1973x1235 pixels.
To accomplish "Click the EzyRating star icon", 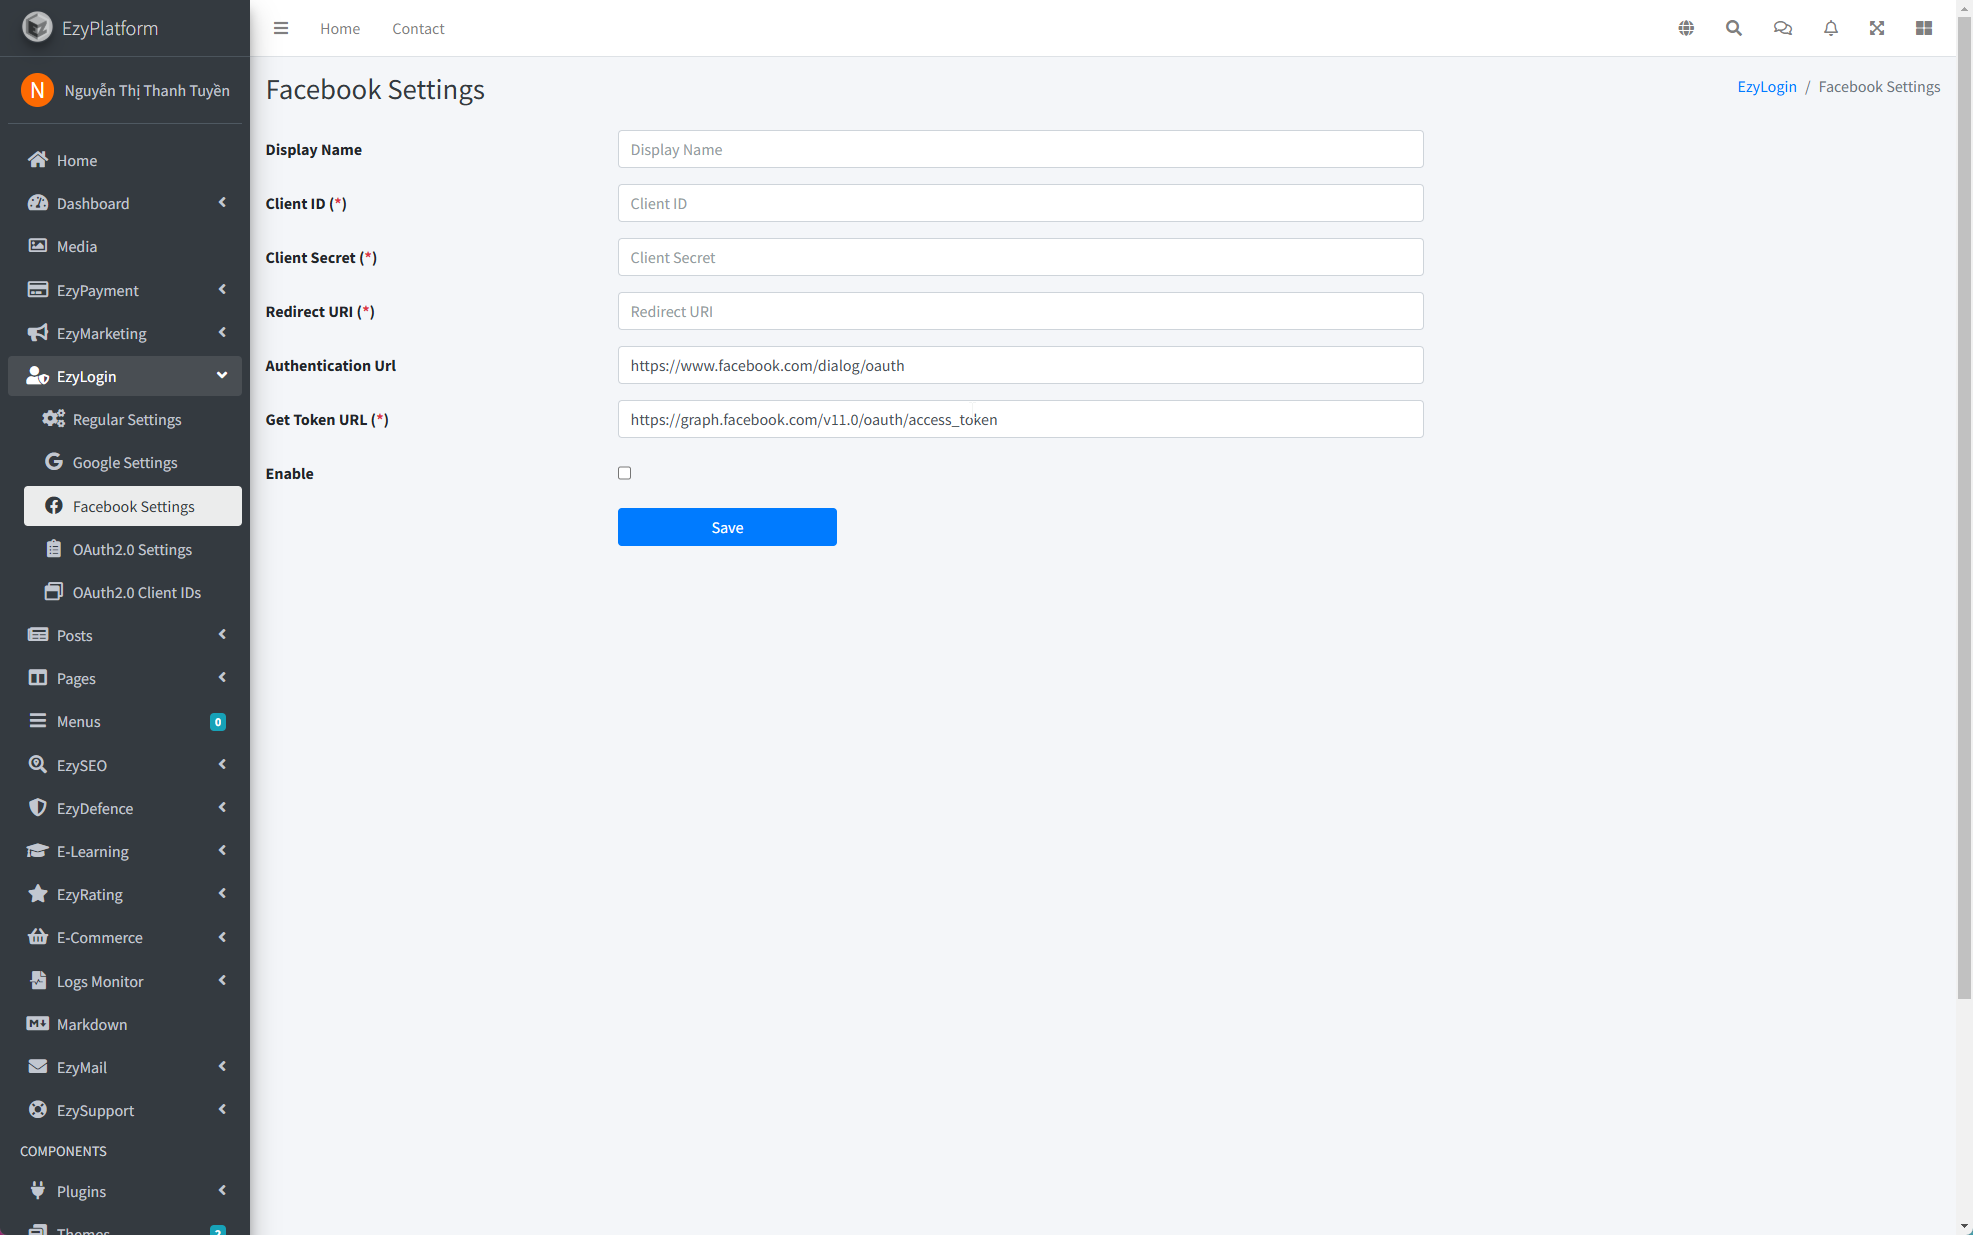I will click(x=38, y=894).
